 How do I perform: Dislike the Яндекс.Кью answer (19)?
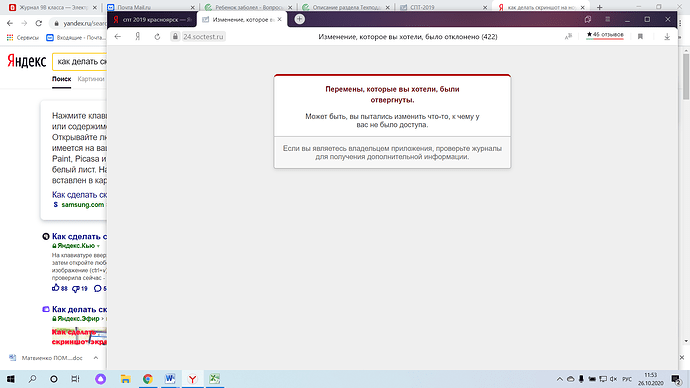(x=80, y=289)
